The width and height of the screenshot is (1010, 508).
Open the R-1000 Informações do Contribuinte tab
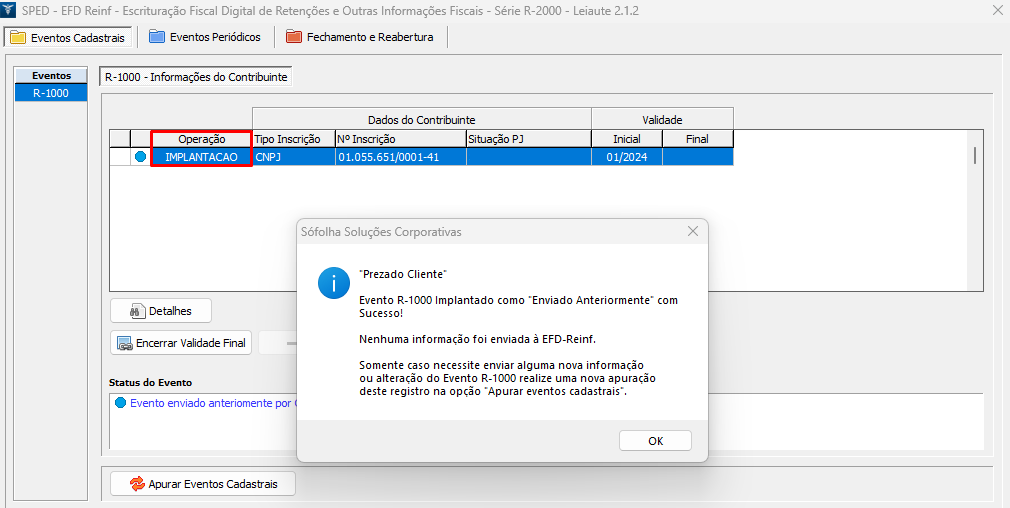pos(196,76)
